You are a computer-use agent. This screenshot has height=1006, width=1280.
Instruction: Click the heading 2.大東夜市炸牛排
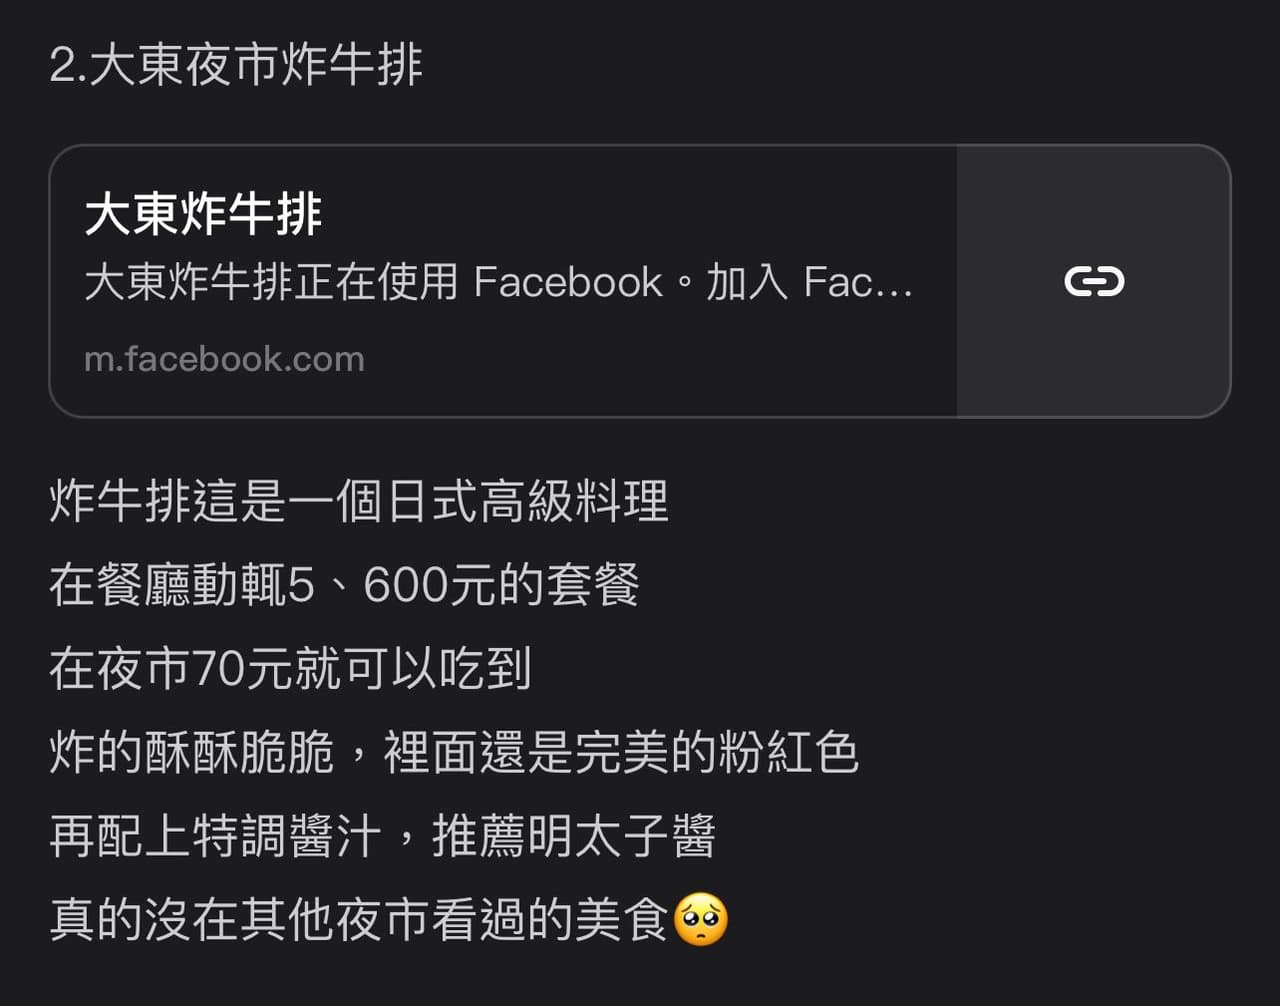point(236,65)
